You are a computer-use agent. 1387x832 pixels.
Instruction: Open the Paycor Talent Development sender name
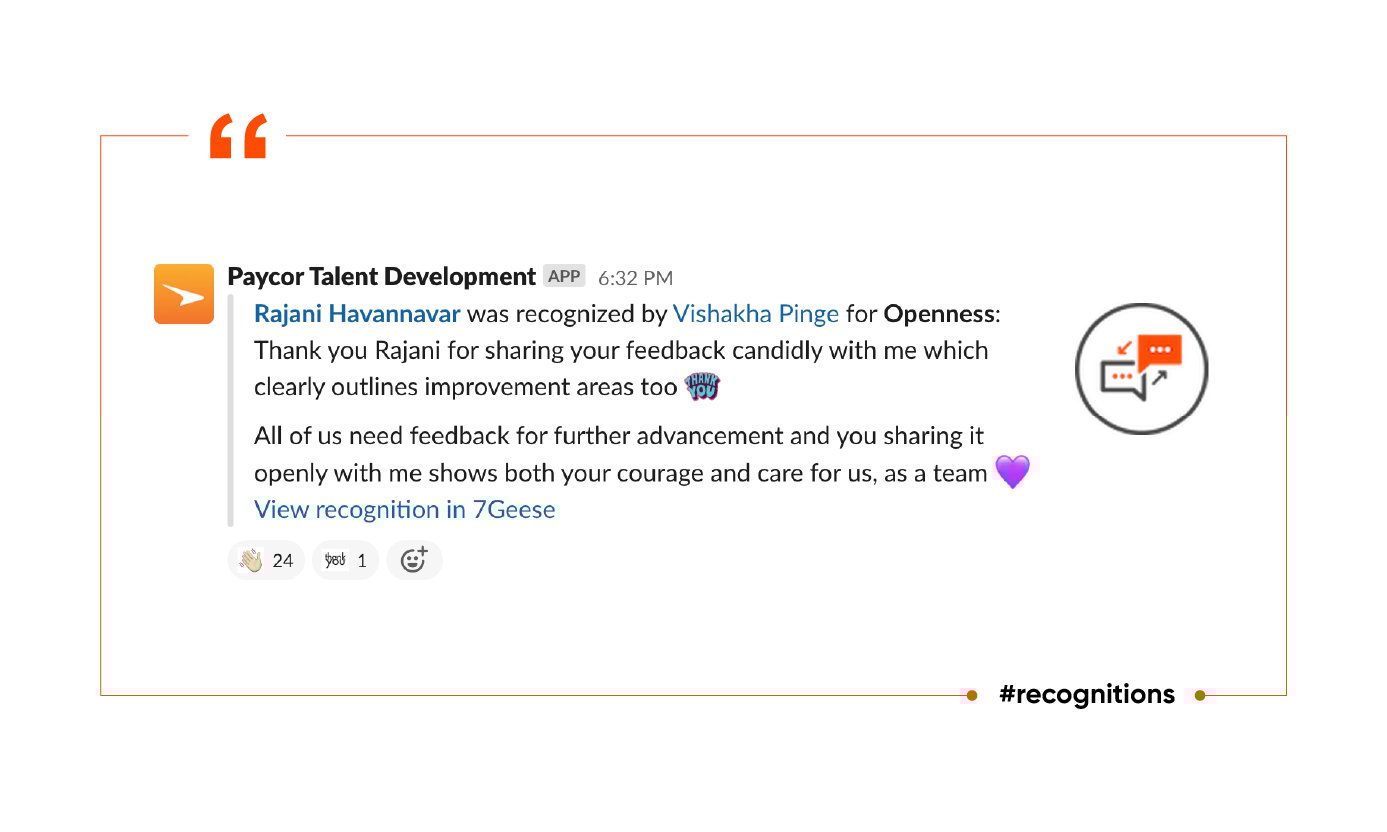point(382,277)
